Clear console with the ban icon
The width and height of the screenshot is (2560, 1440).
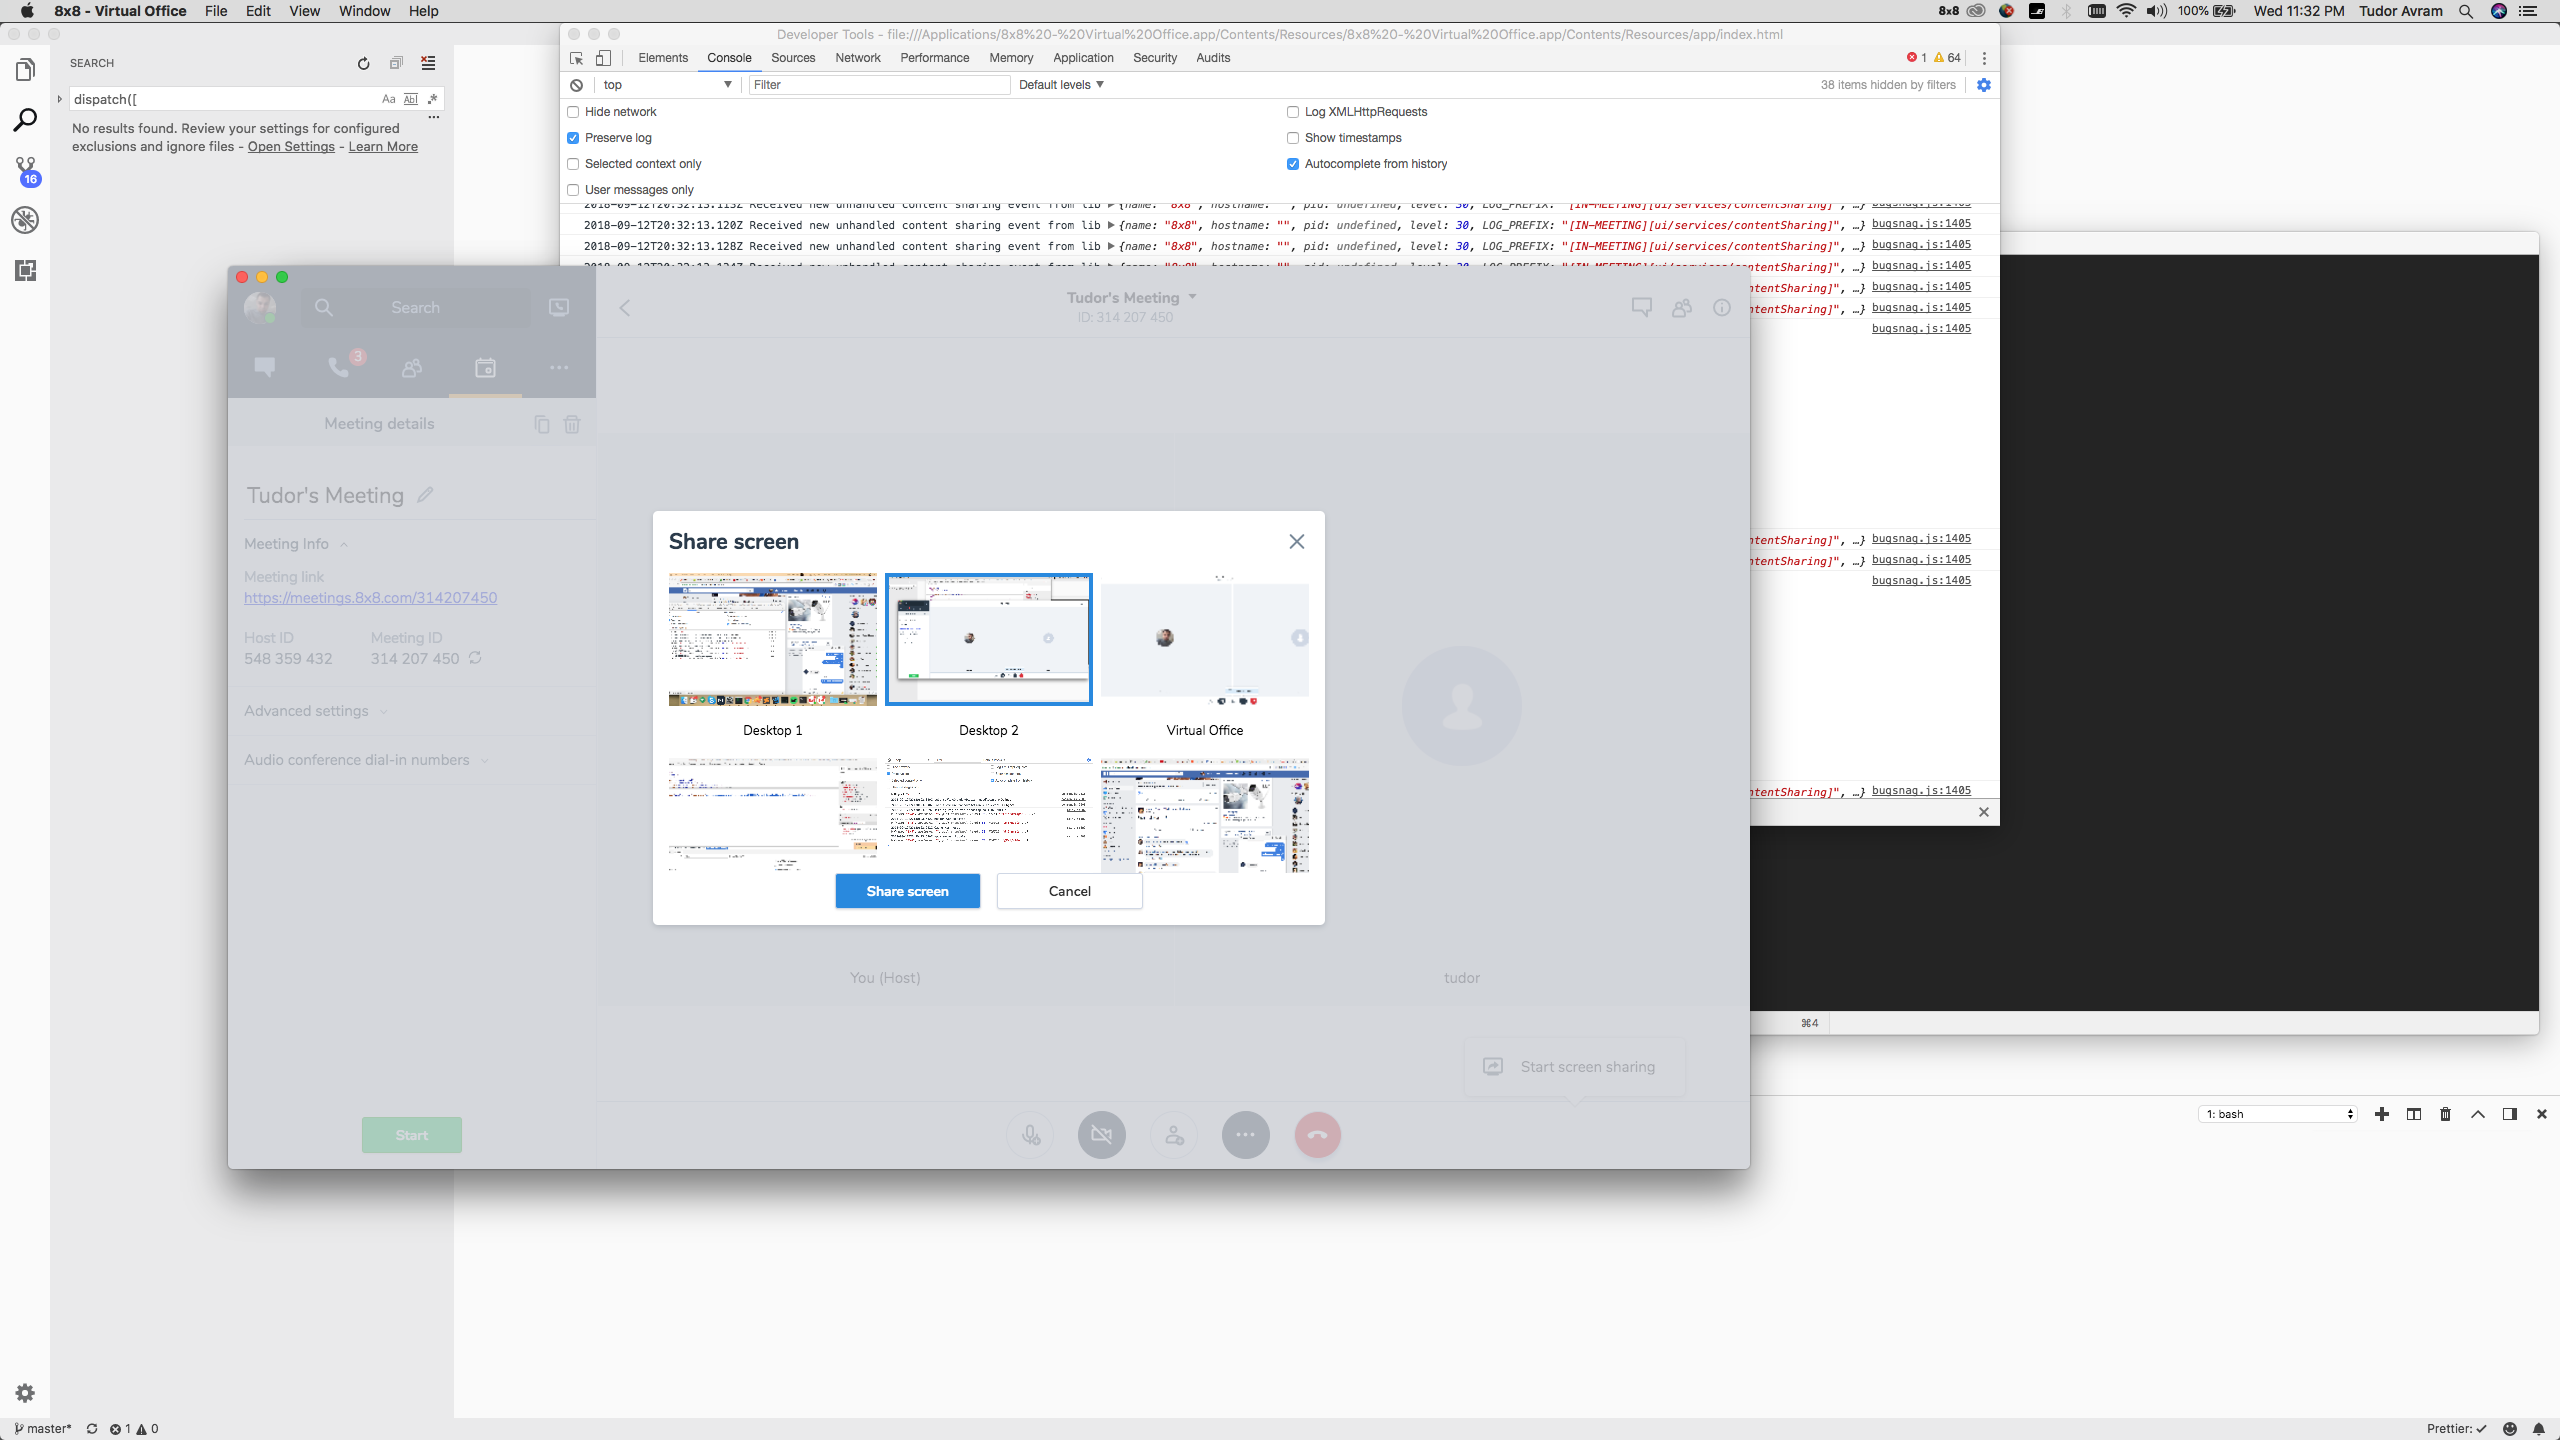tap(577, 85)
